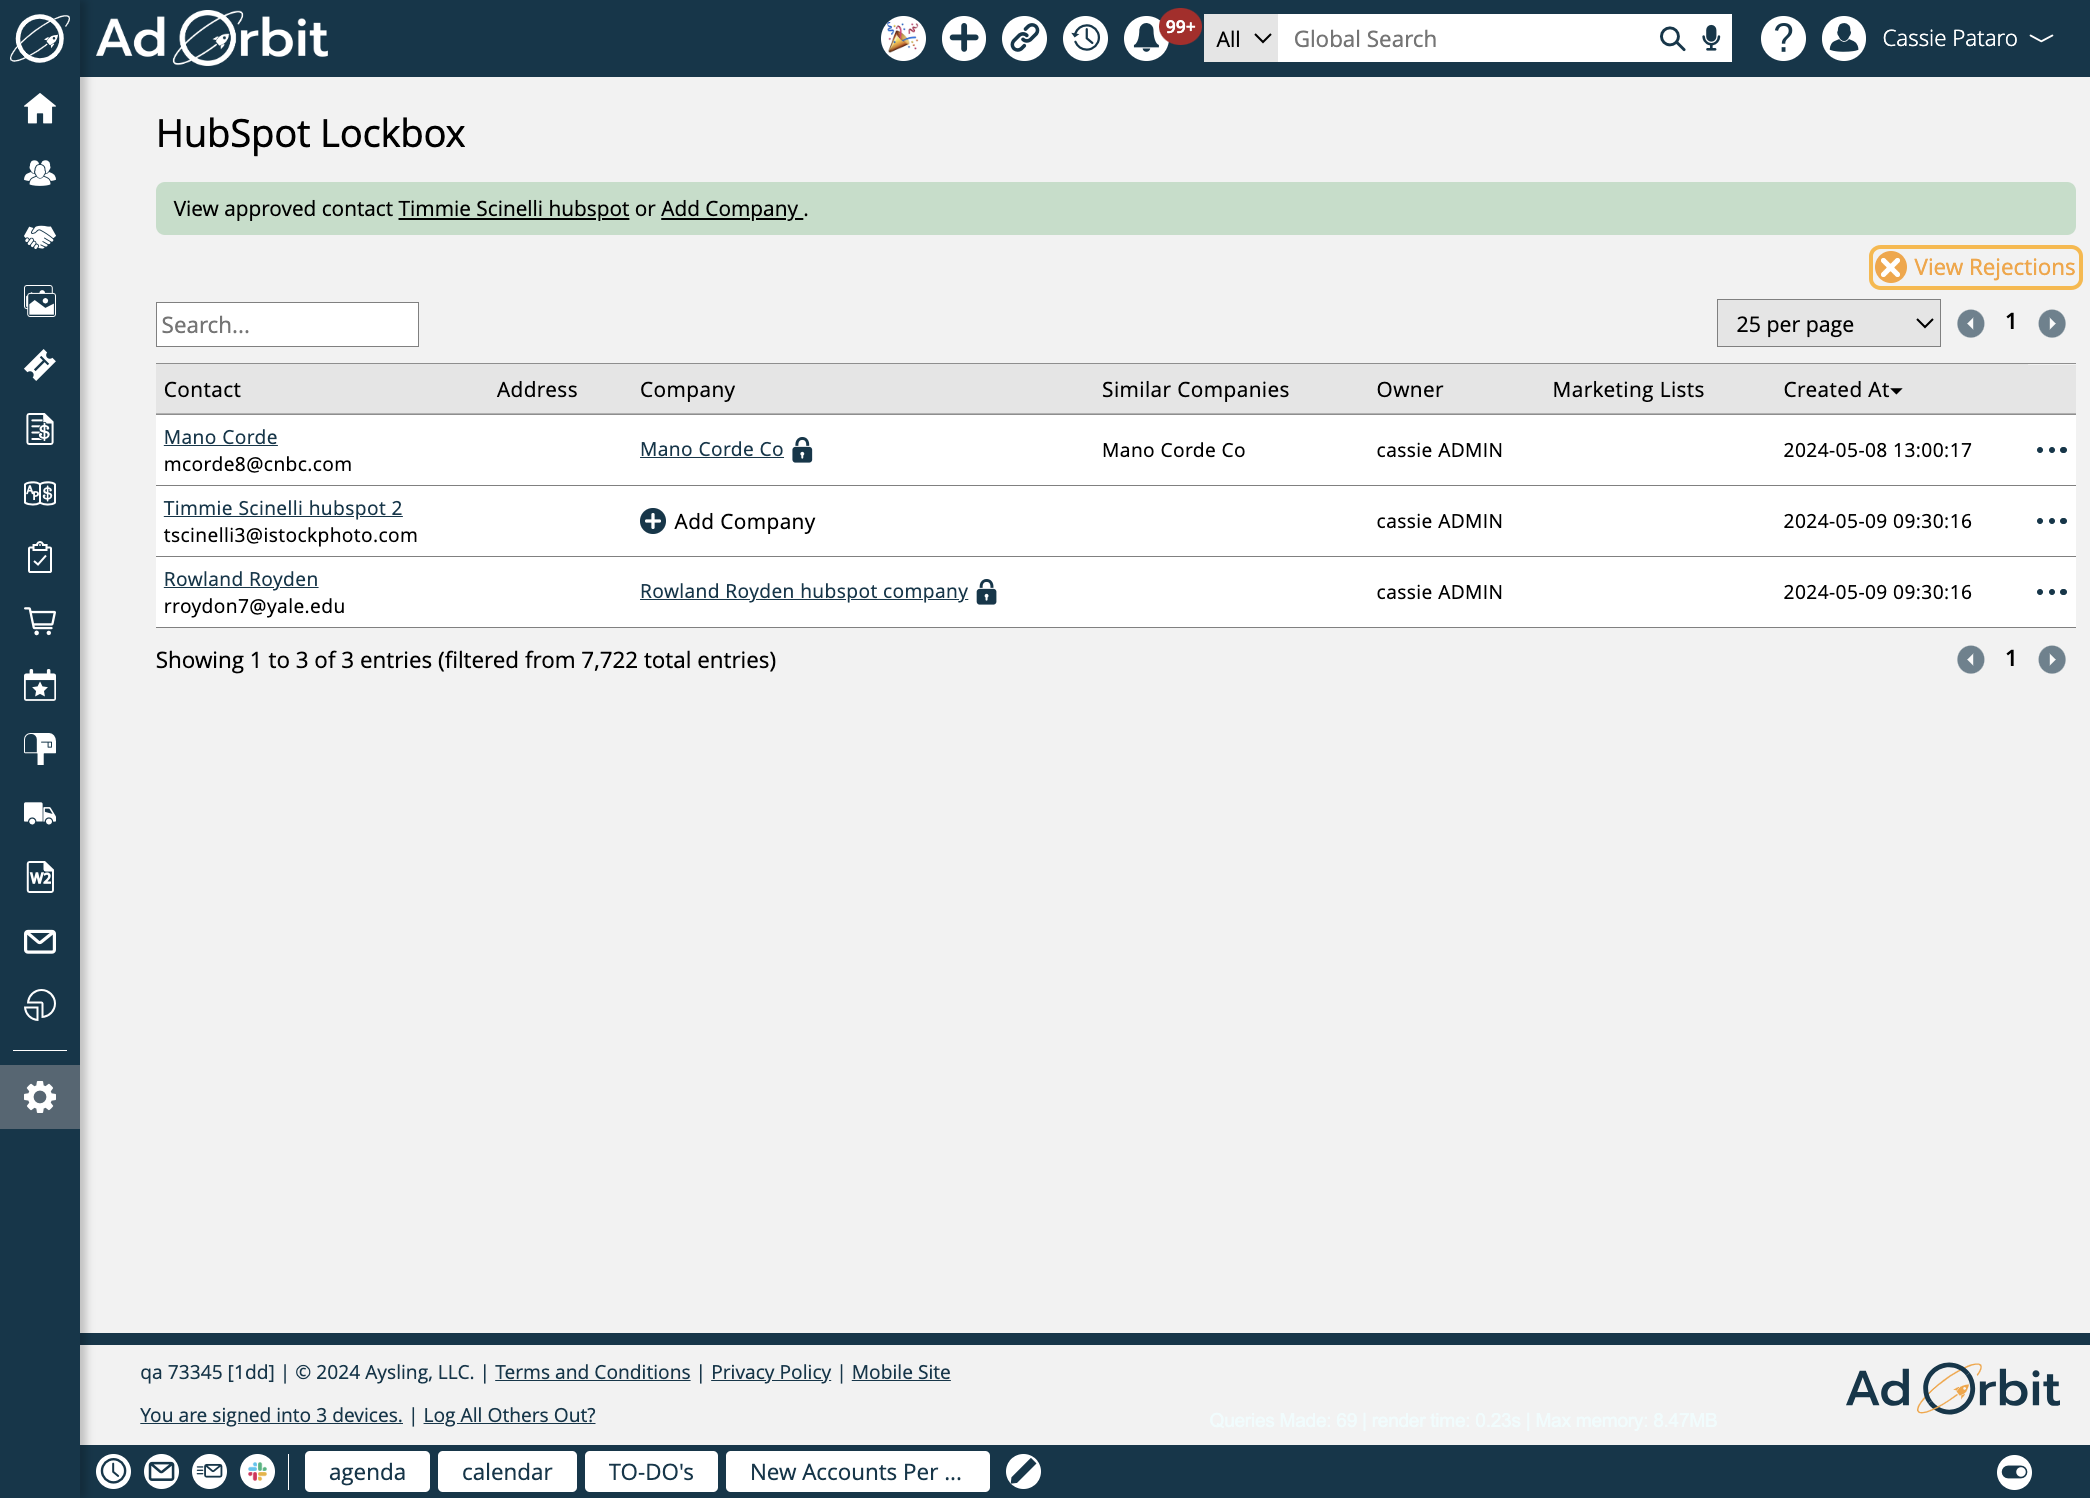2090x1498 pixels.
Task: Open the contacts/people icon in sidebar
Action: [39, 173]
